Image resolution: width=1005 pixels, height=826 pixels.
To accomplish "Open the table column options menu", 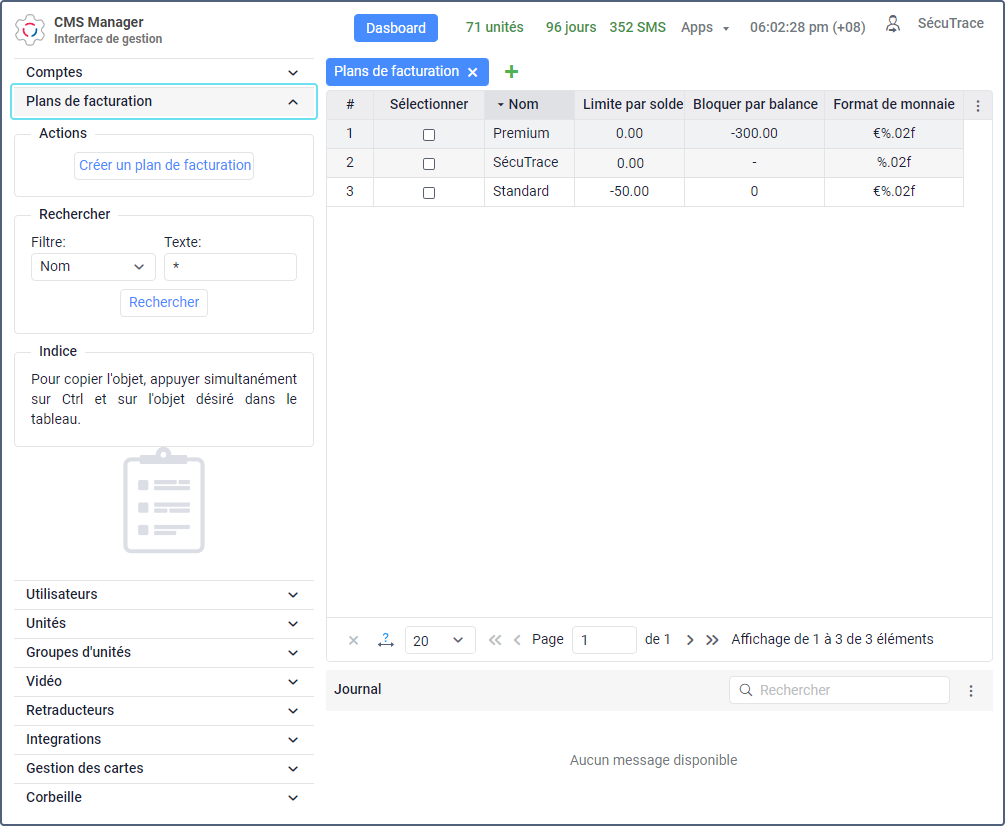I will pyautogui.click(x=978, y=105).
